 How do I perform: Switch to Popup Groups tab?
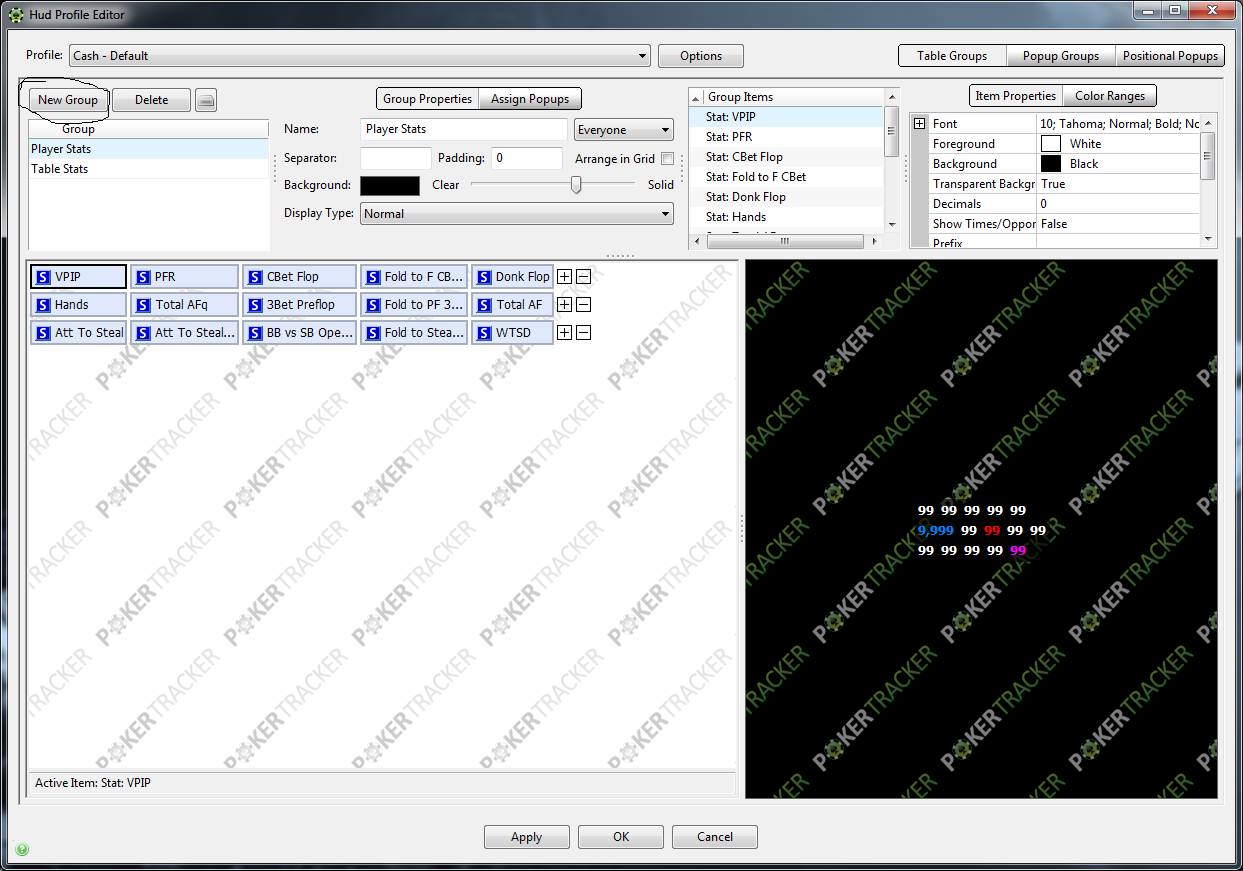coord(1061,56)
